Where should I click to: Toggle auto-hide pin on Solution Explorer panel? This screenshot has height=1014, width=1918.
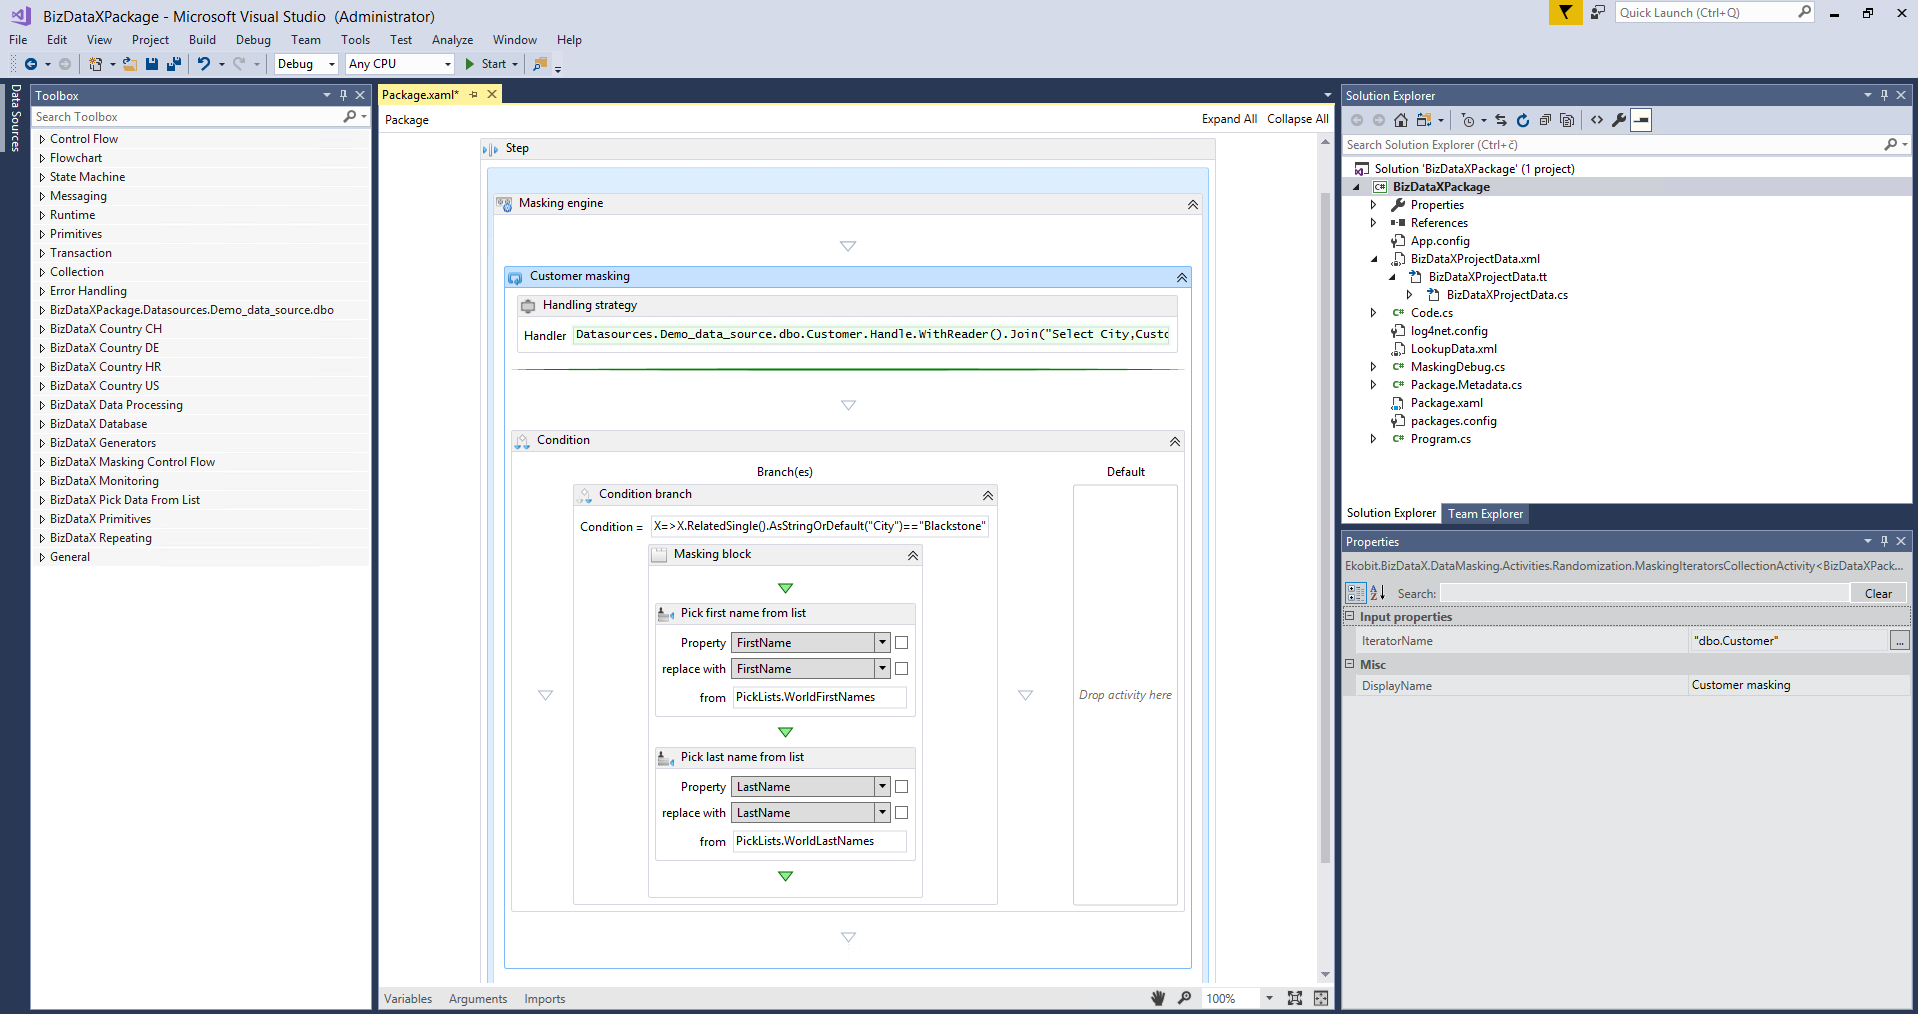point(1884,95)
